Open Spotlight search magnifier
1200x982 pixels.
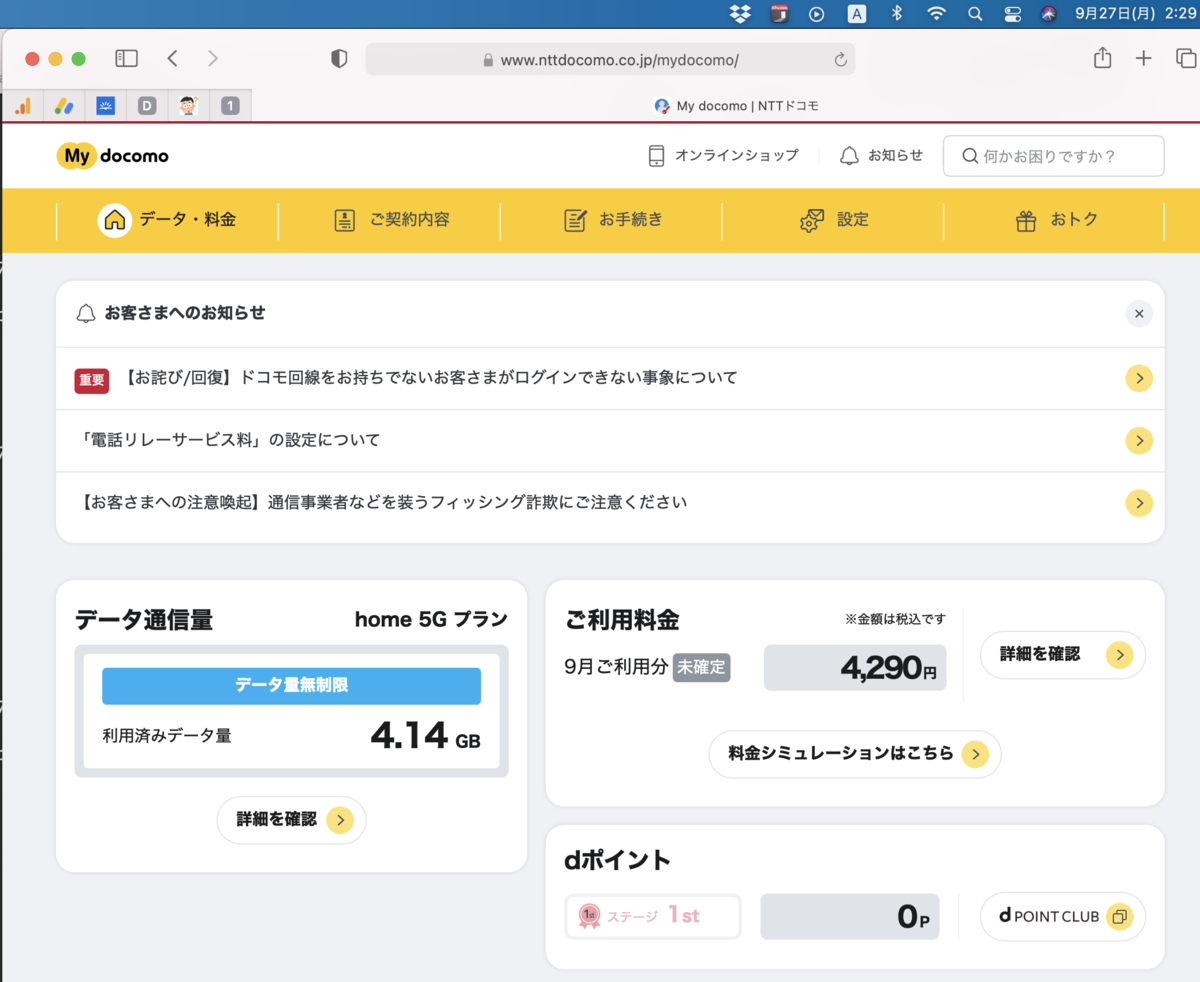[975, 14]
